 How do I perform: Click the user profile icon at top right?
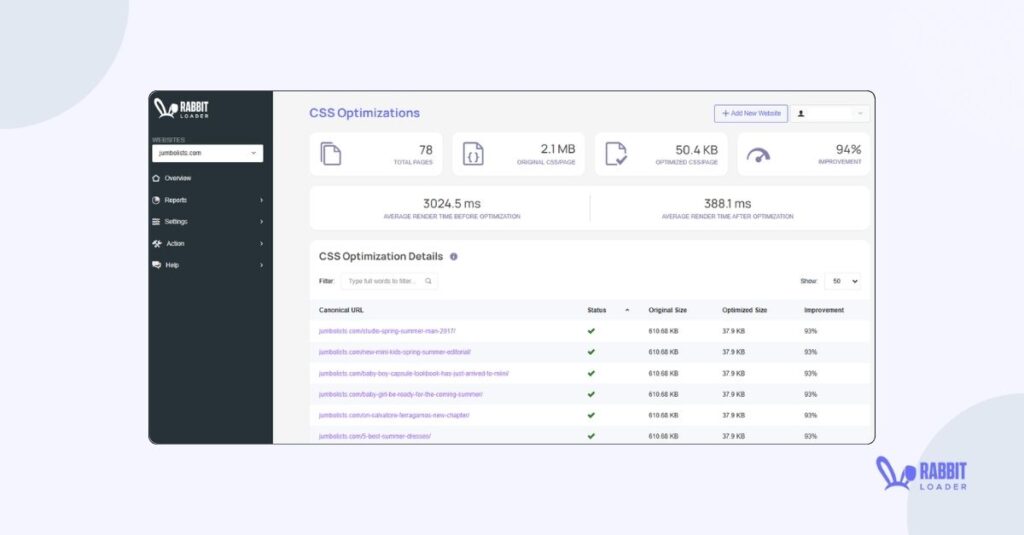click(x=801, y=114)
